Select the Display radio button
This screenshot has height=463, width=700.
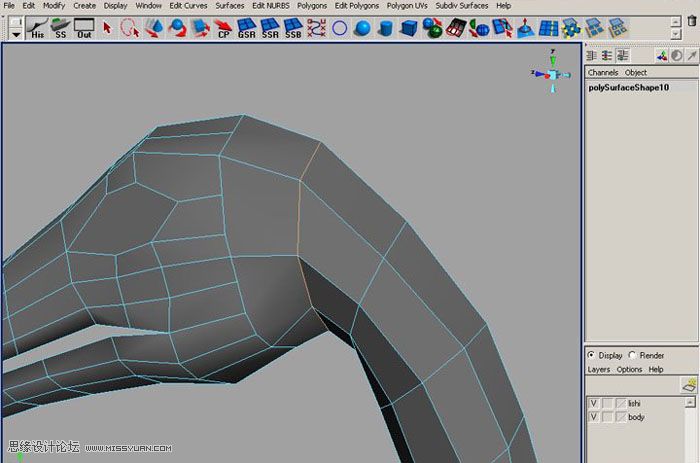pyautogui.click(x=591, y=355)
